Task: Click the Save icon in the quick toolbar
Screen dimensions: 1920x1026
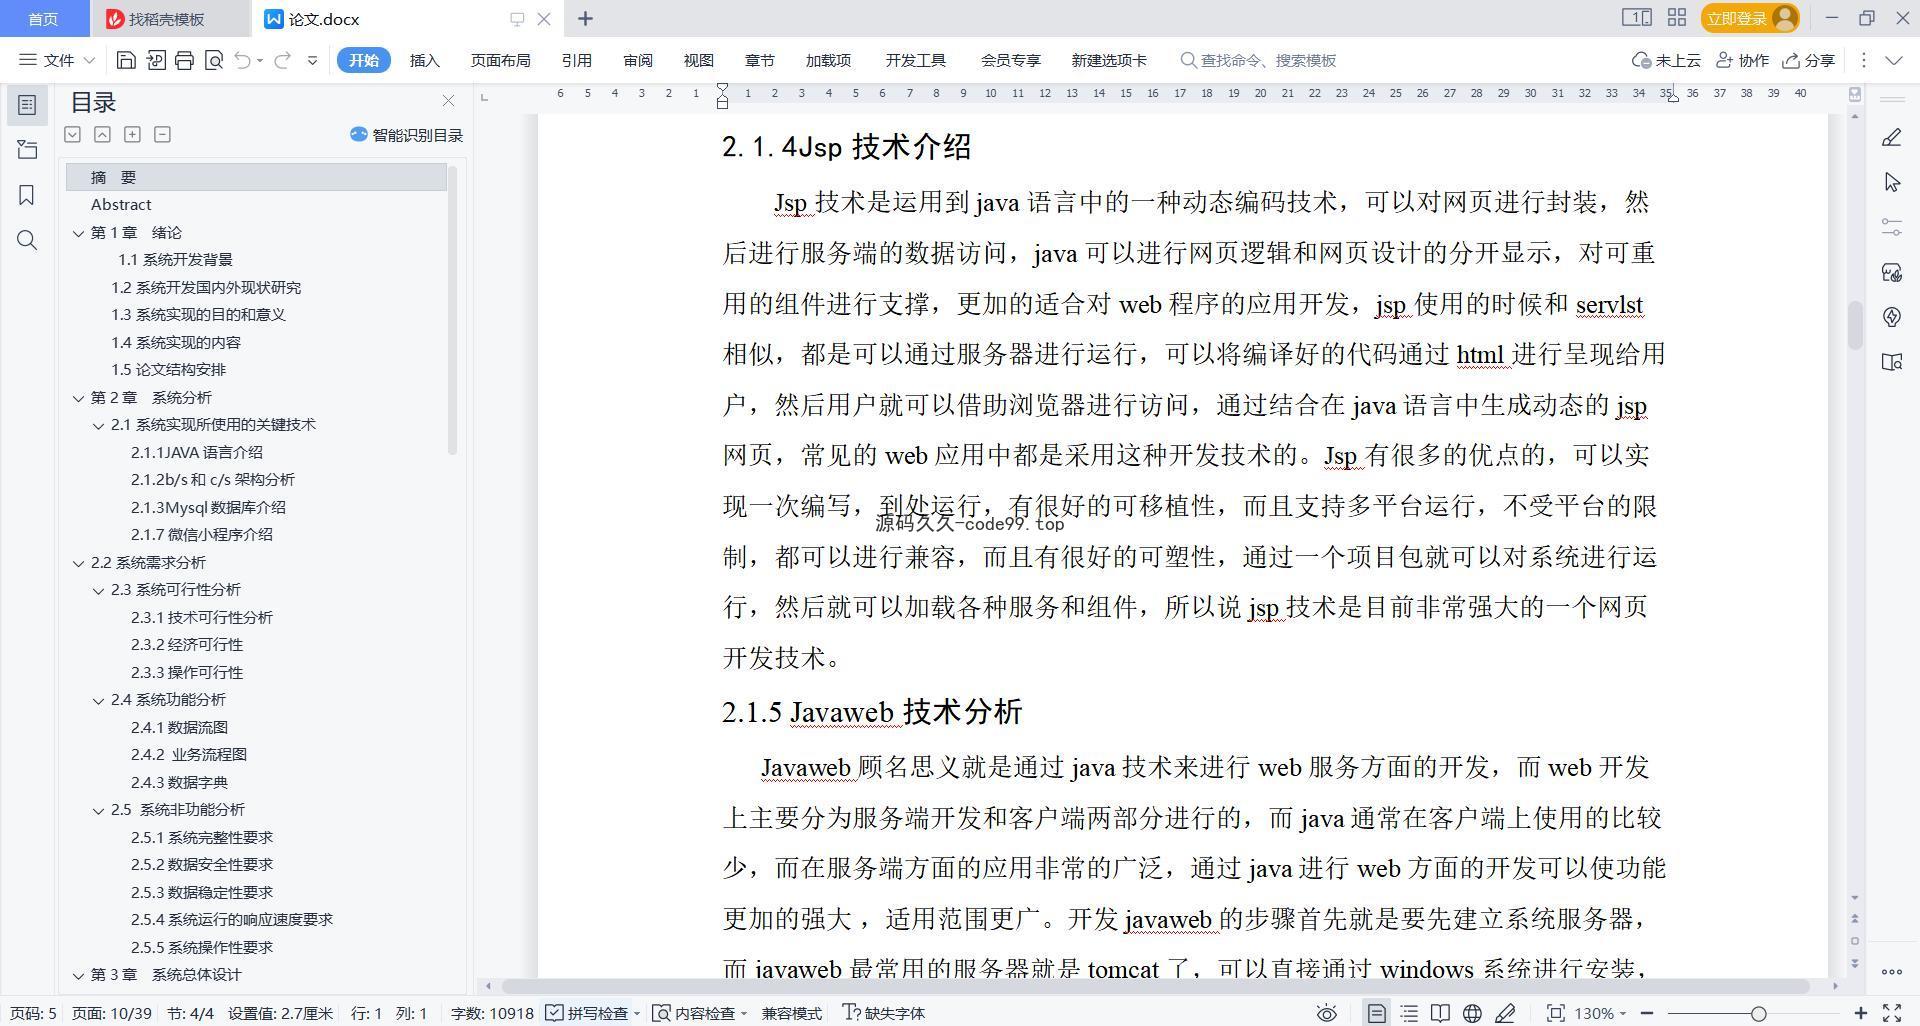Action: (126, 60)
